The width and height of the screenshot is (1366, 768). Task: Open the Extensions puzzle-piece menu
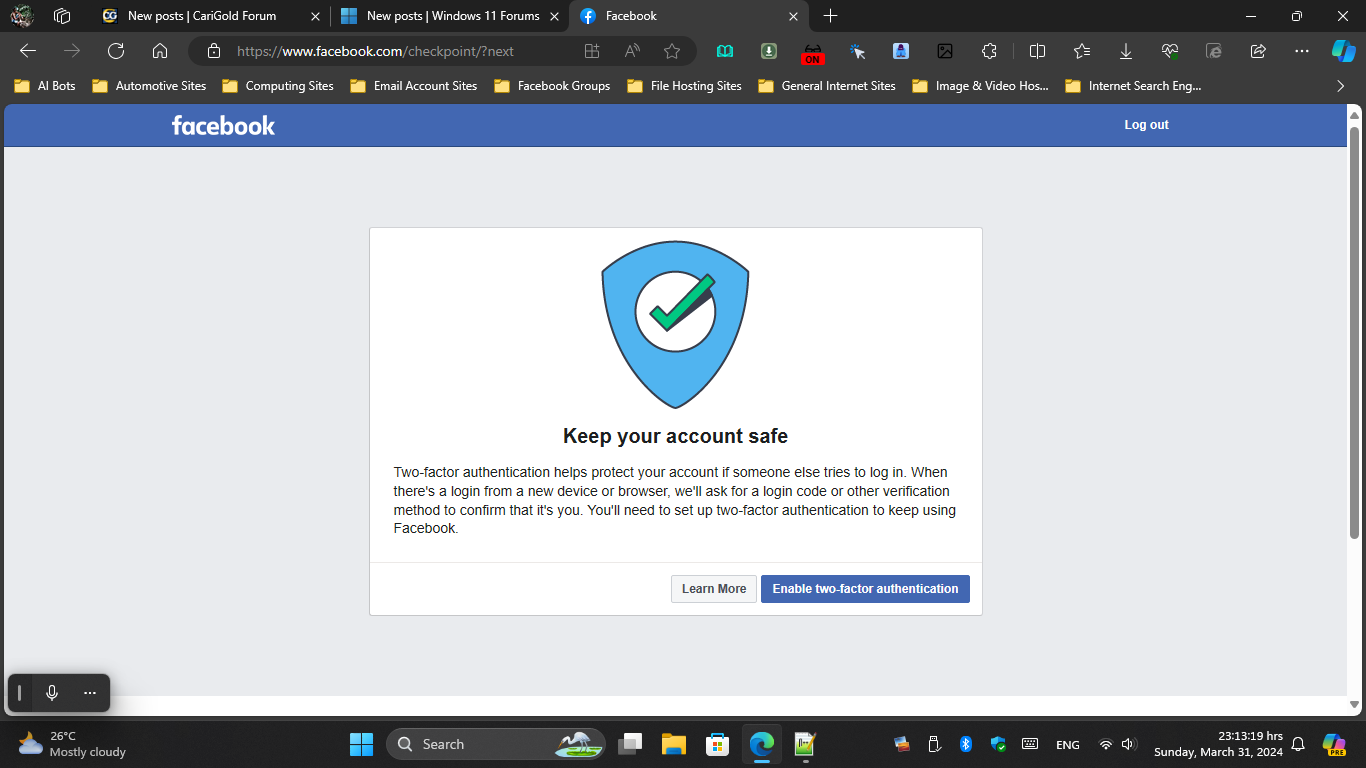[989, 51]
